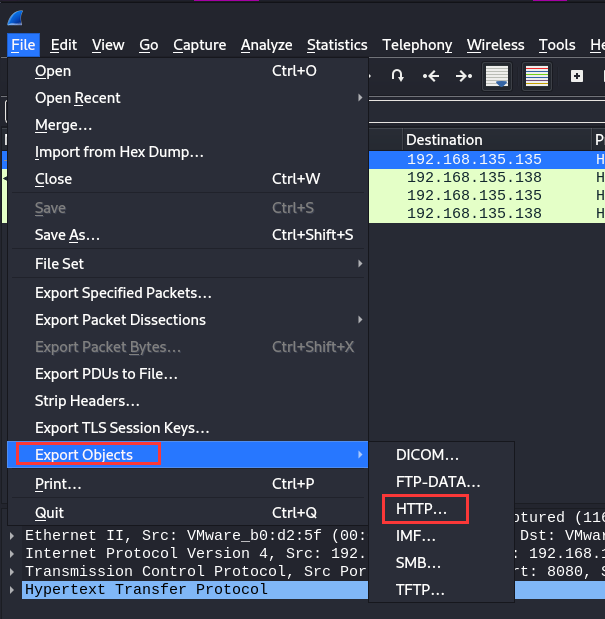The height and width of the screenshot is (619, 605).
Task: Choose DICOM… in Export Objects submenu
Action: [442, 455]
